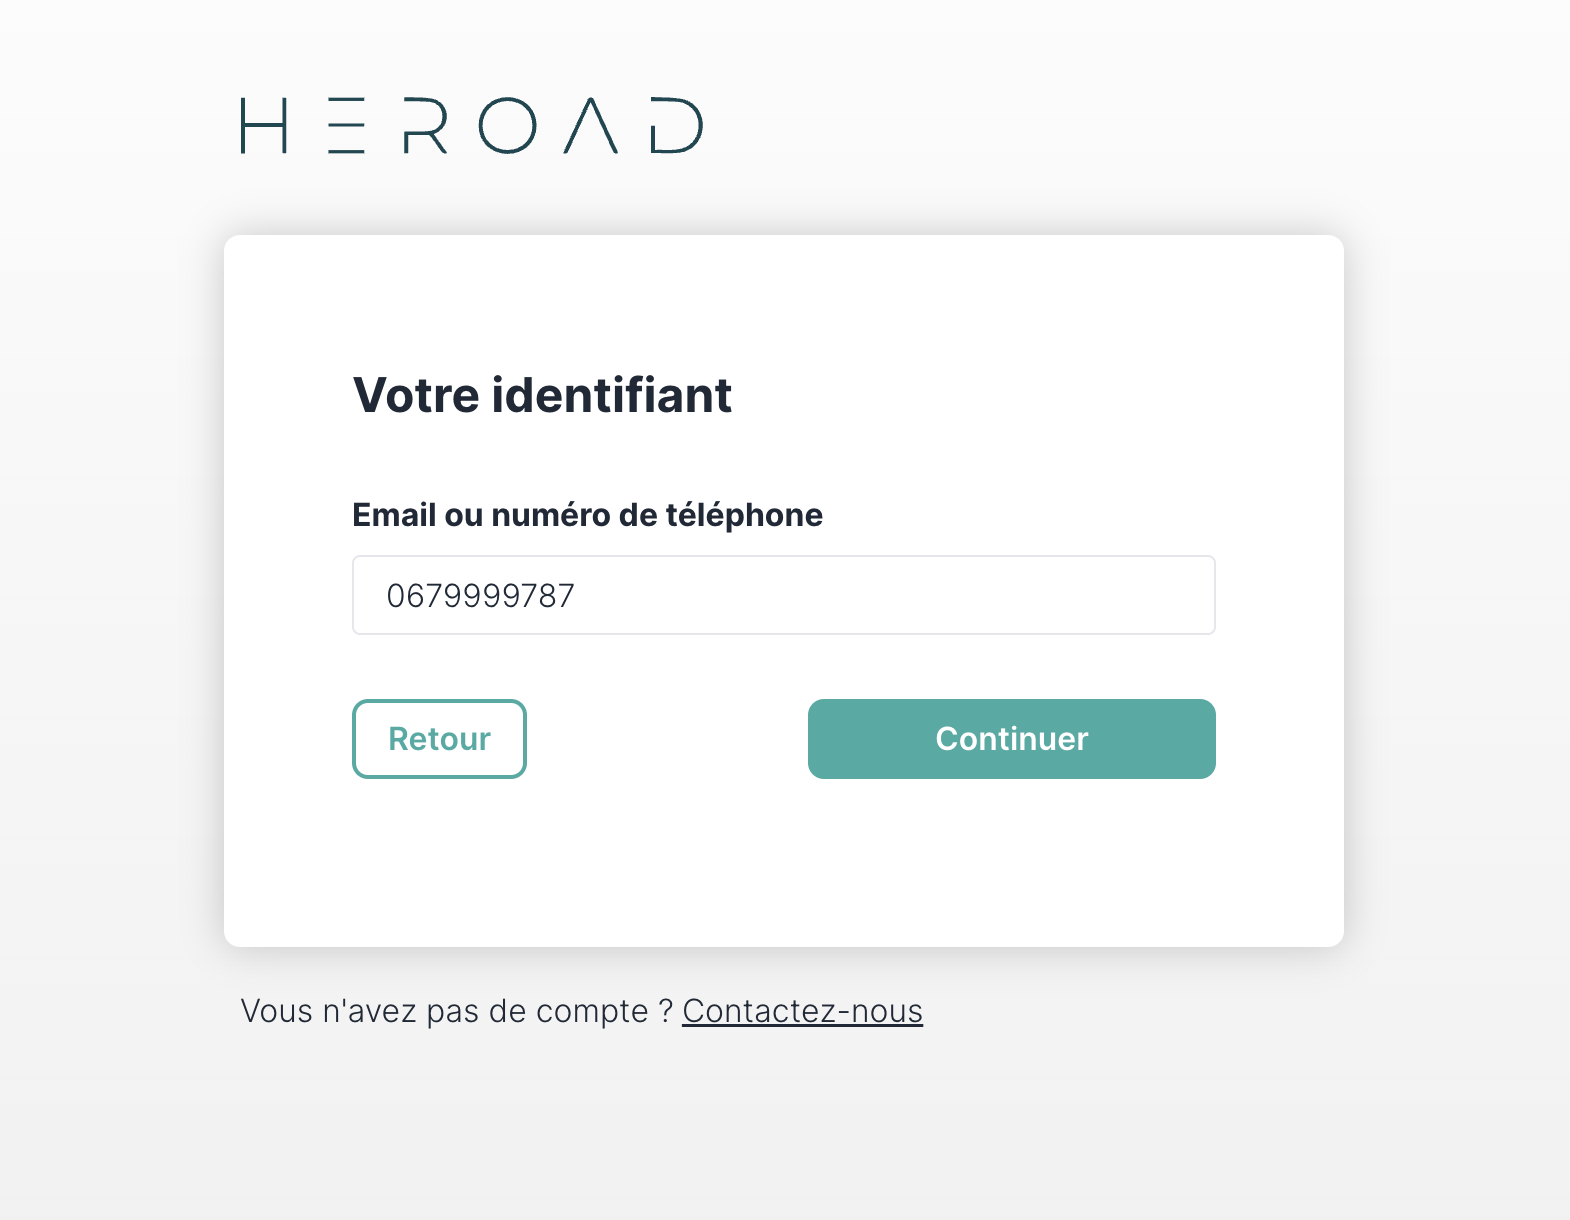Screen dimensions: 1570x1220
Task: Click the Votre identifiant heading
Action: (543, 395)
